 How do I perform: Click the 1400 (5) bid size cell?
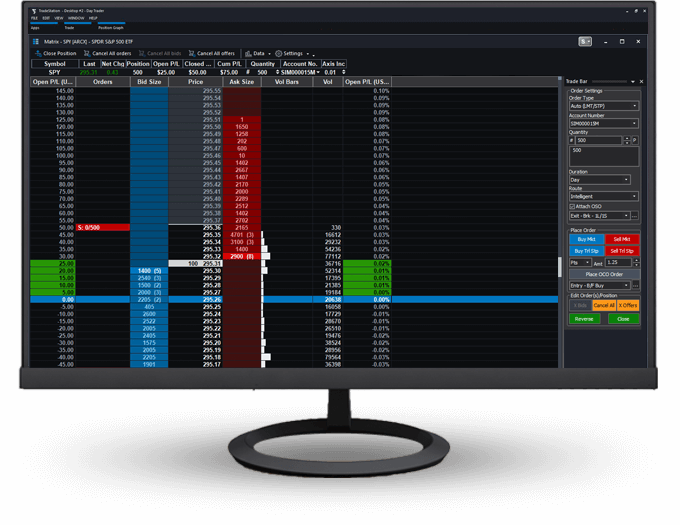point(149,271)
